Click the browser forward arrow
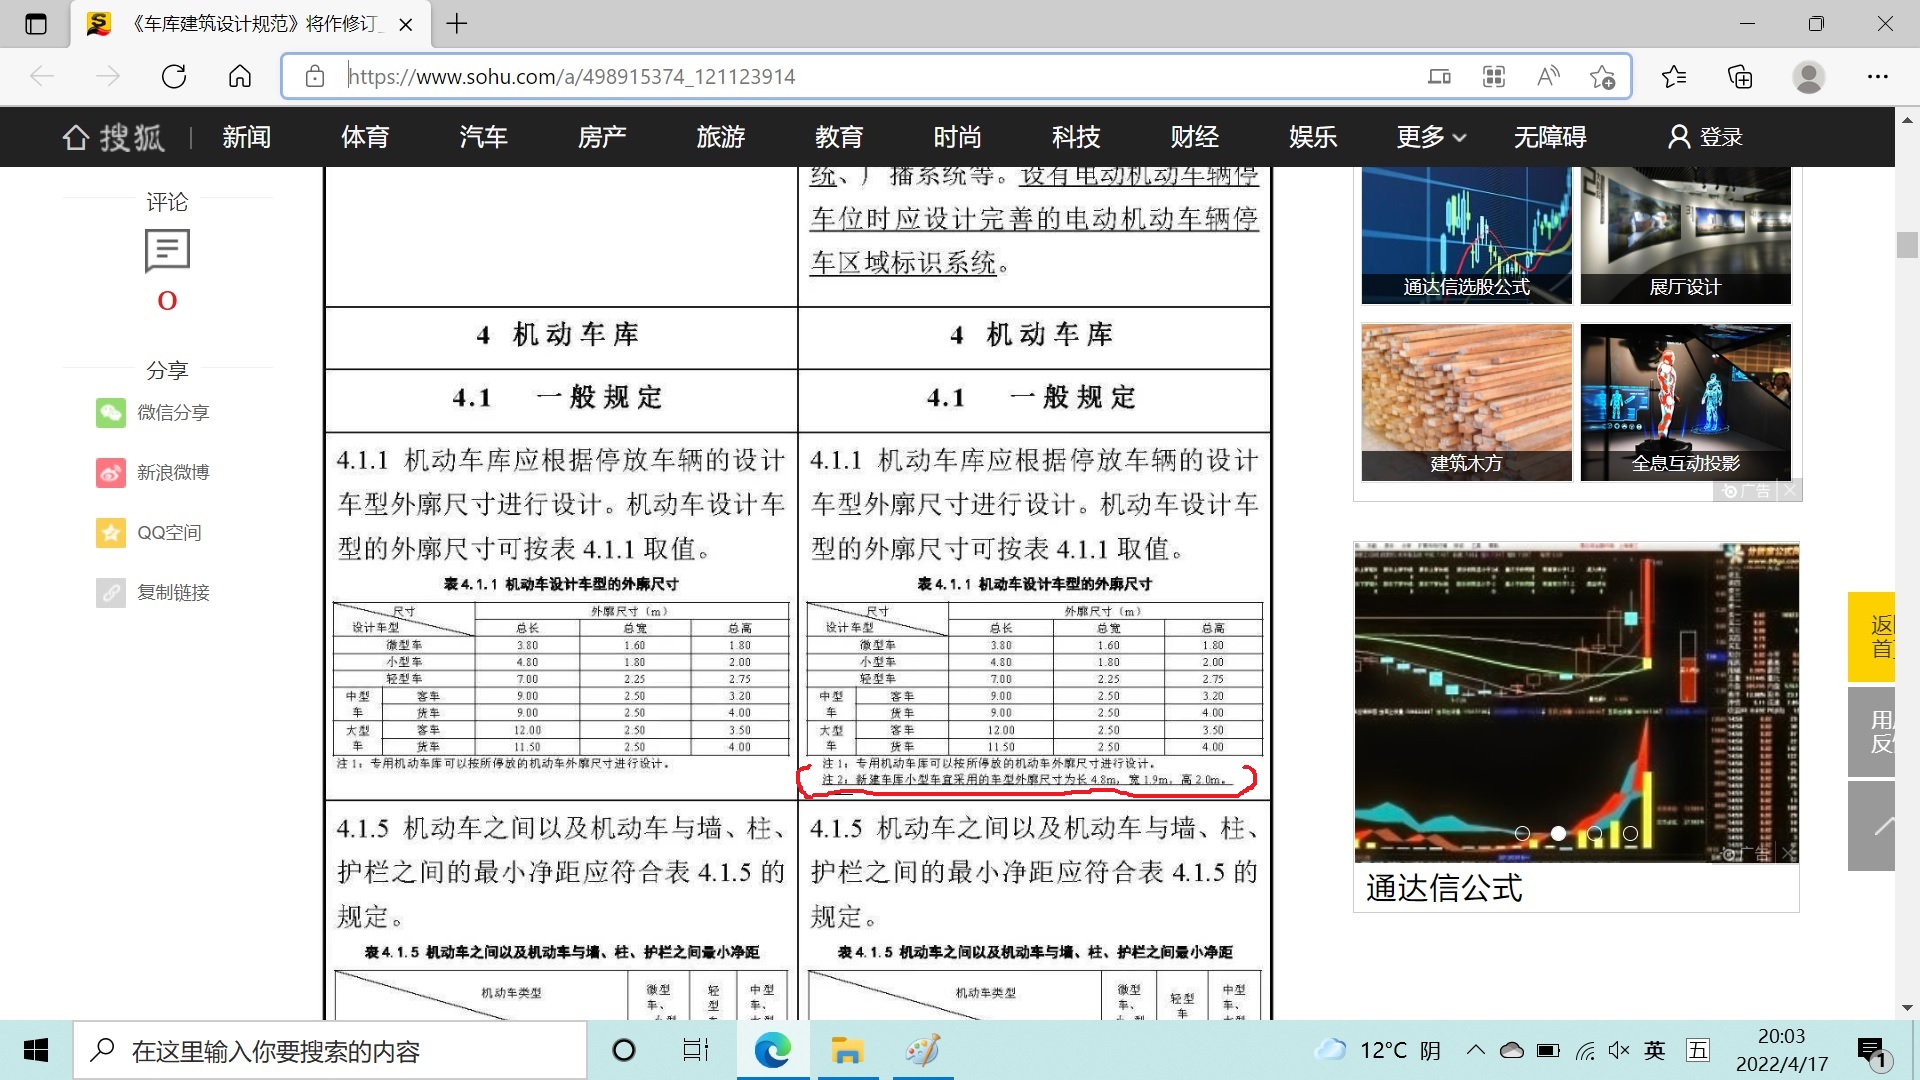 108,76
